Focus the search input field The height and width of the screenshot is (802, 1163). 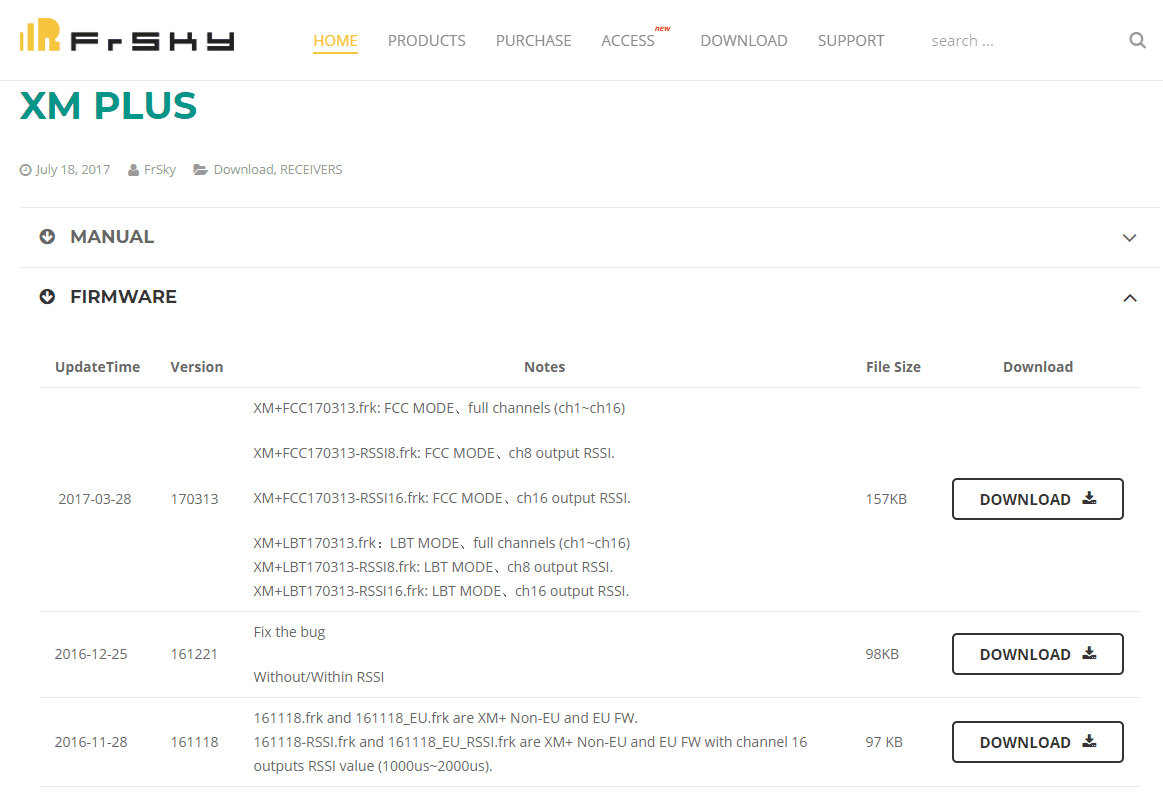[1024, 41]
